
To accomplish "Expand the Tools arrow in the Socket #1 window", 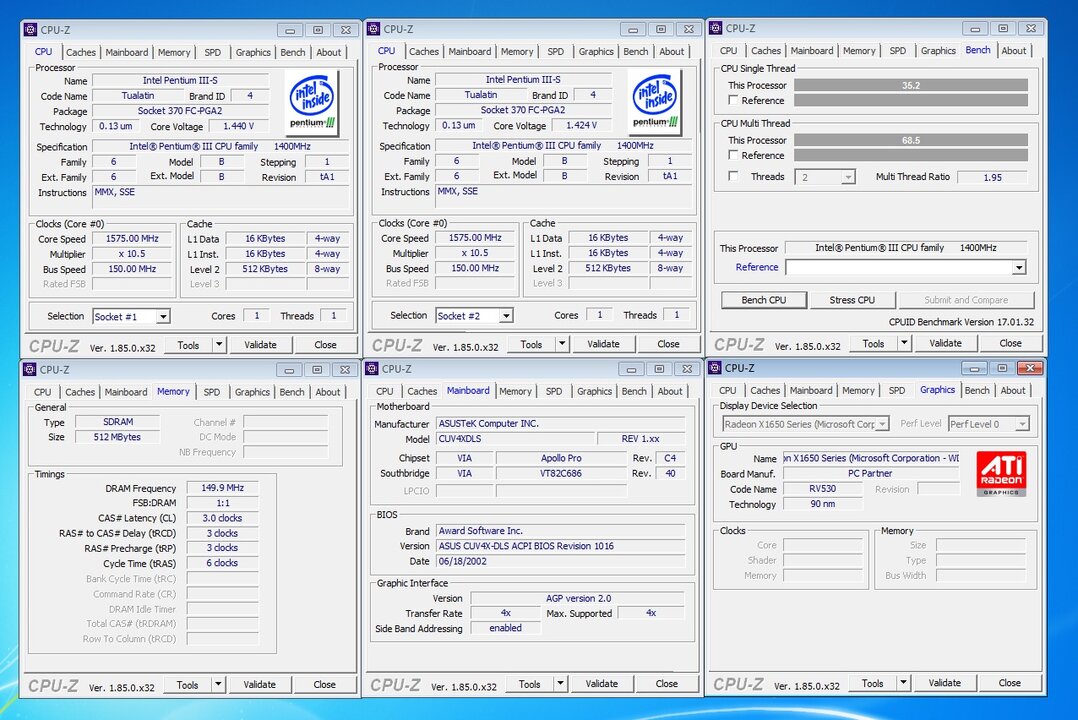I will 219,345.
